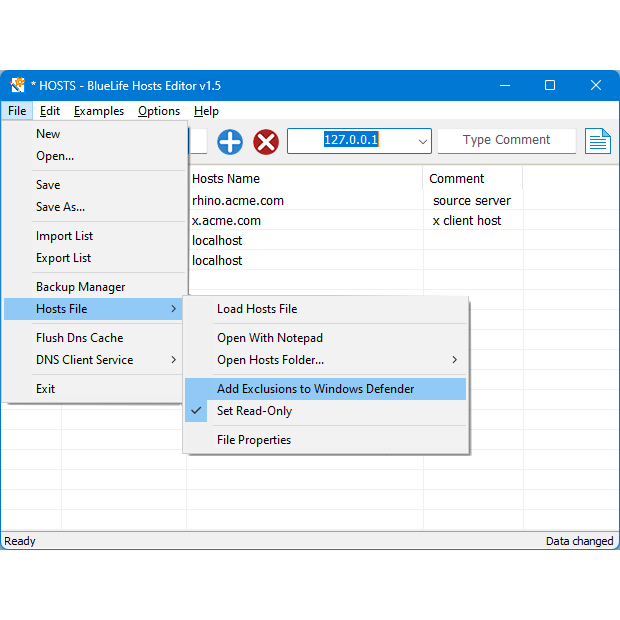Open the Options menu
The image size is (620, 620).
tap(159, 111)
